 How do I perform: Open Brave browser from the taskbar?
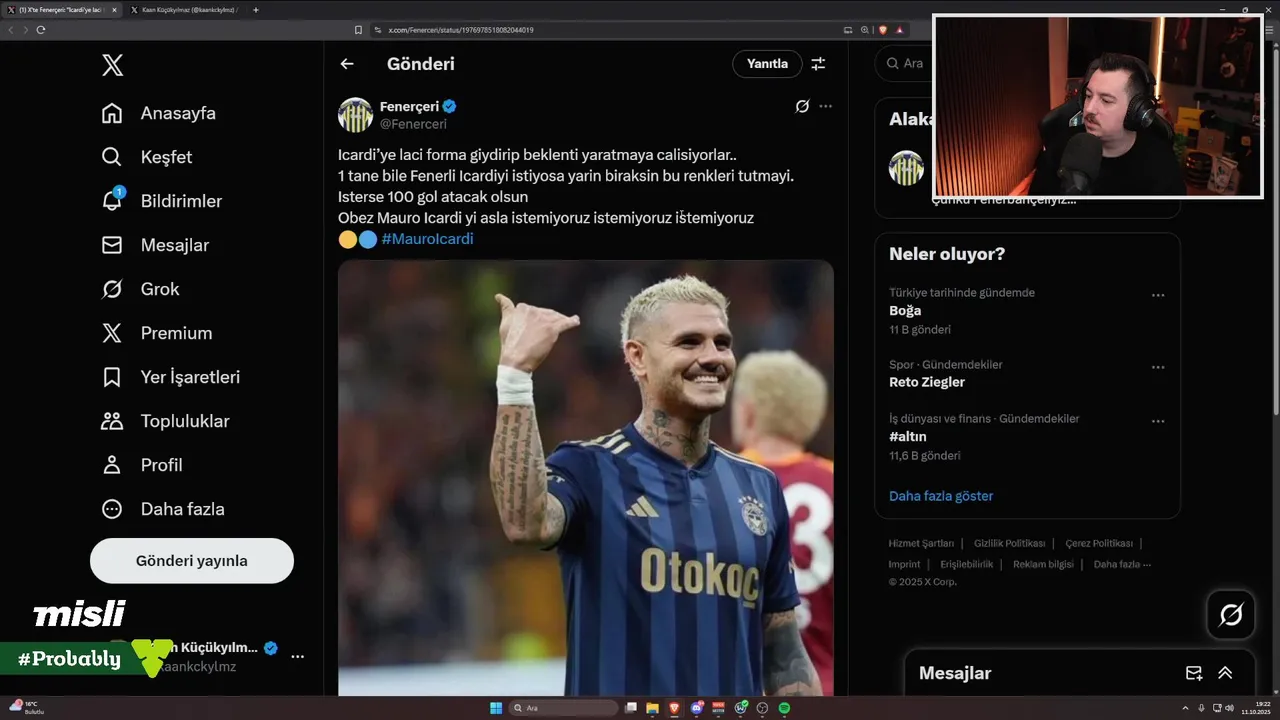pos(674,708)
